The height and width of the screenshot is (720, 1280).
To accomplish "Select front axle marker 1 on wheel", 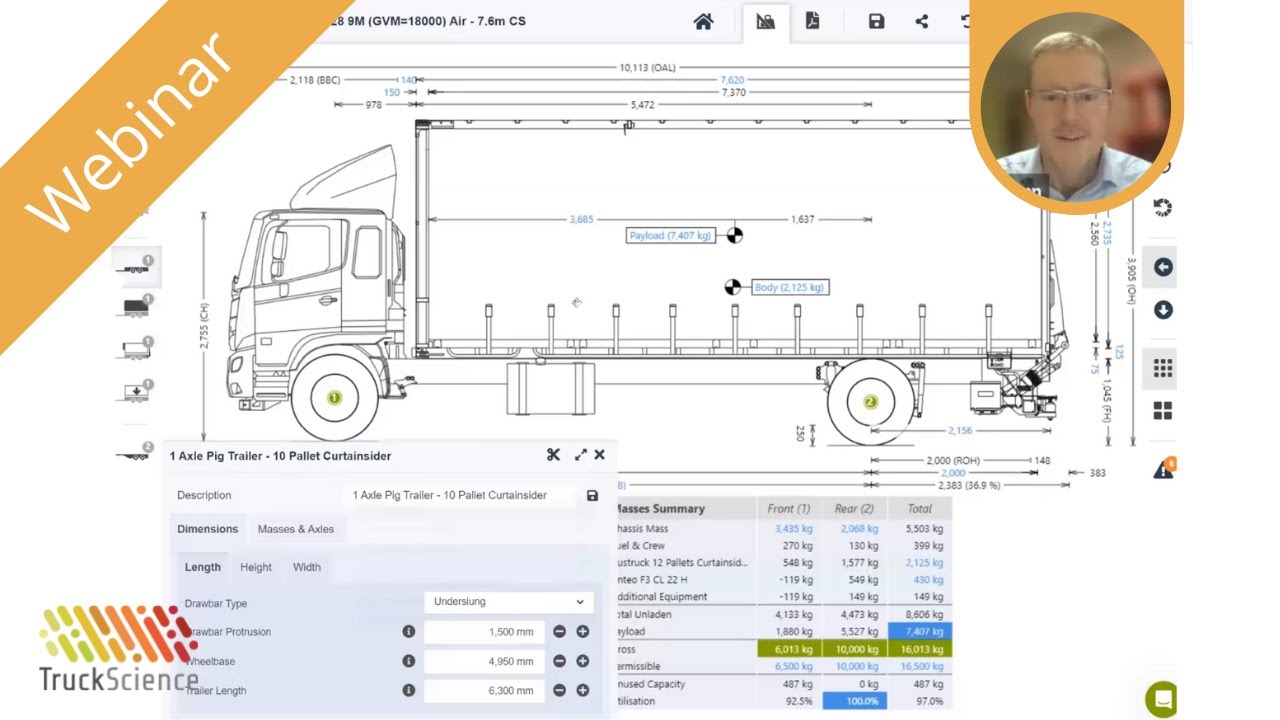I will pyautogui.click(x=334, y=398).
